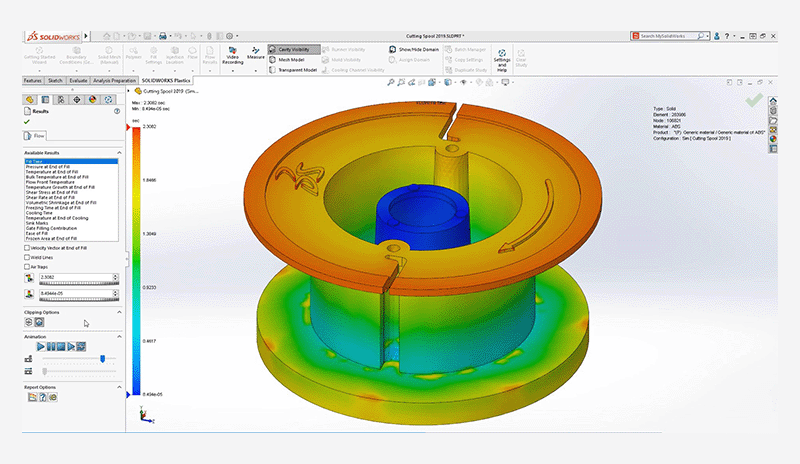Select the Measure tool
The width and height of the screenshot is (800, 464).
255,55
